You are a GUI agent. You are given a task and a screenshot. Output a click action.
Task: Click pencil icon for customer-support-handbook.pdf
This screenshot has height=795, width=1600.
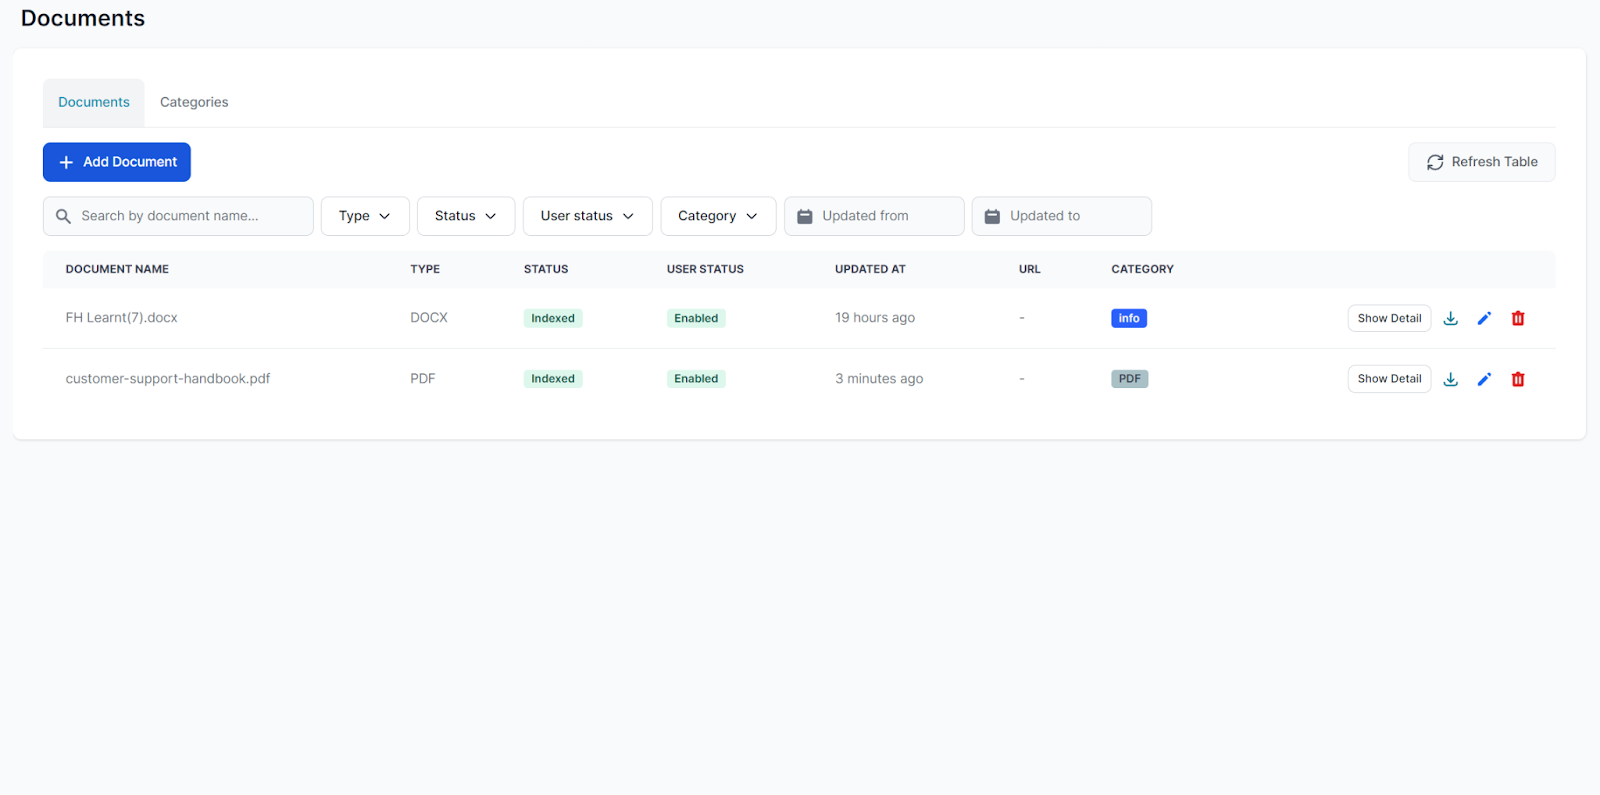(x=1484, y=379)
